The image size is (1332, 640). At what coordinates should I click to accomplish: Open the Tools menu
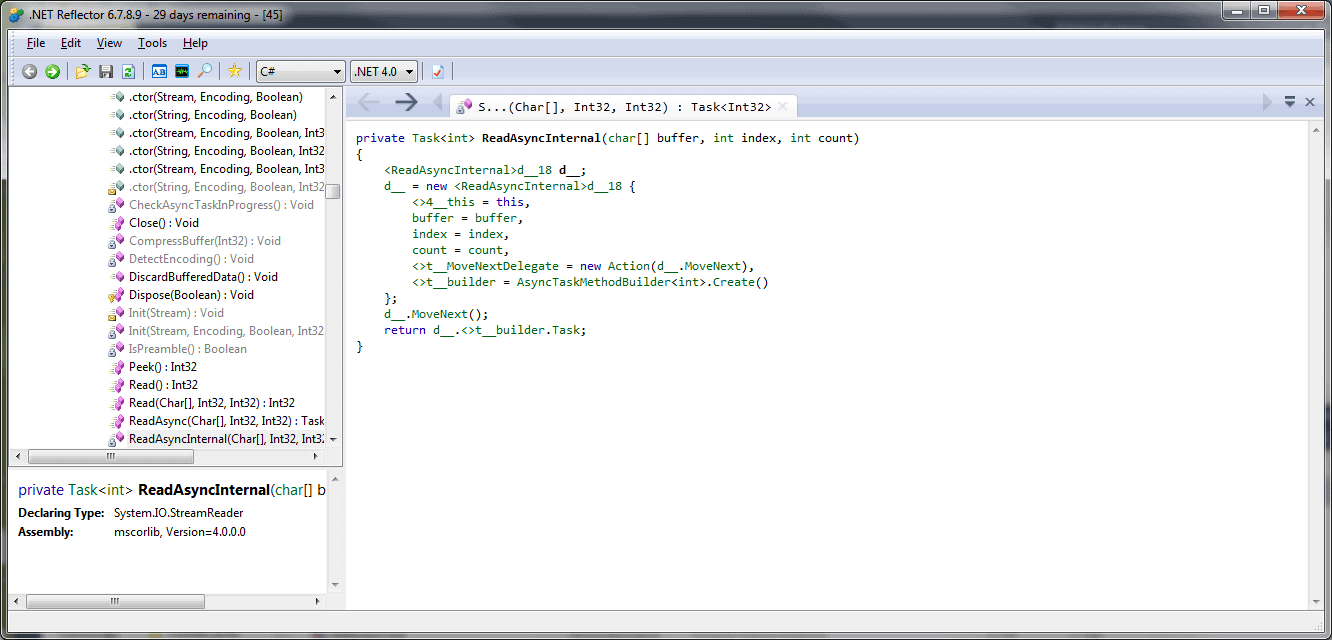(x=152, y=43)
